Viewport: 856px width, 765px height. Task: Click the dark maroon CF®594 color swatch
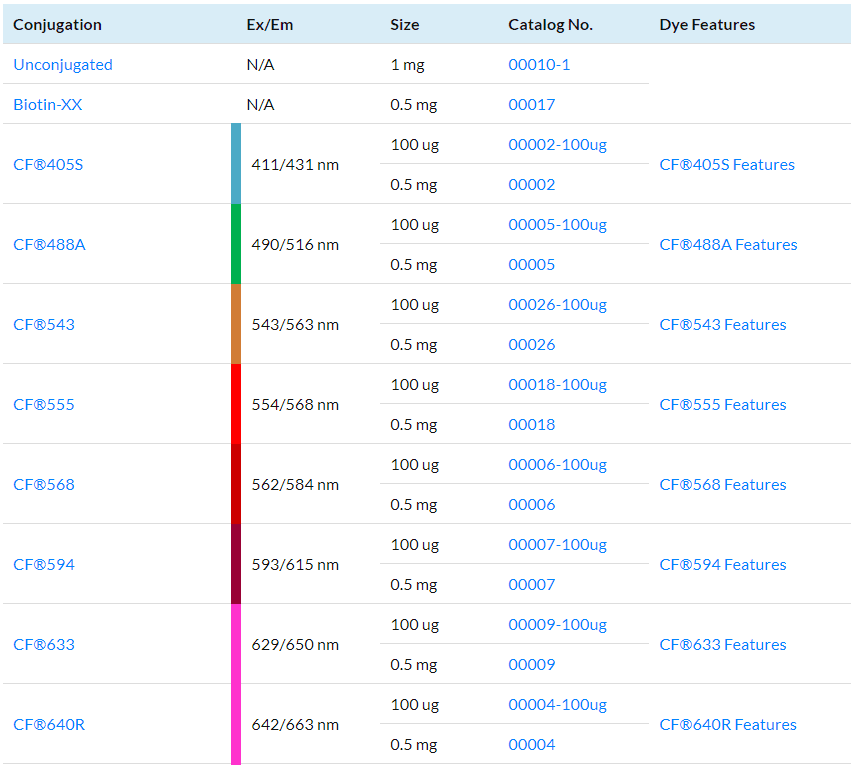(x=236, y=564)
